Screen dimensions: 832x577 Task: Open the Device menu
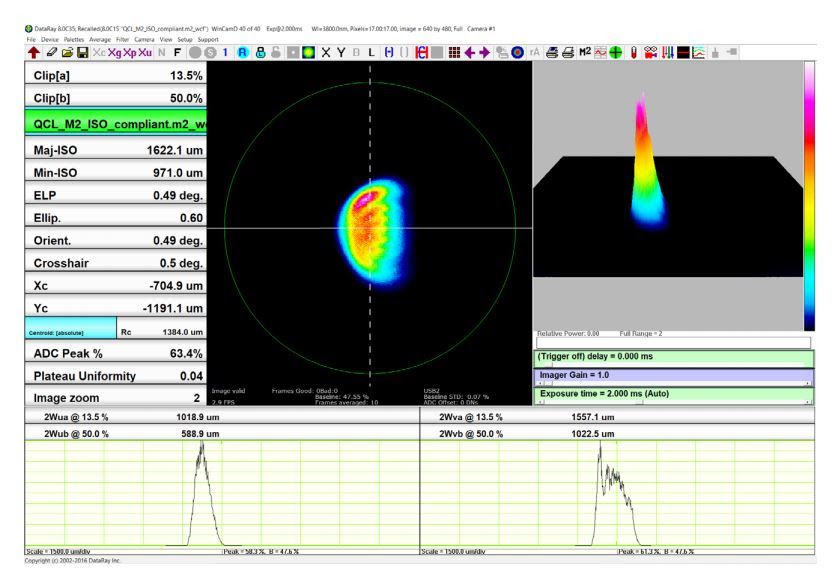pos(50,39)
